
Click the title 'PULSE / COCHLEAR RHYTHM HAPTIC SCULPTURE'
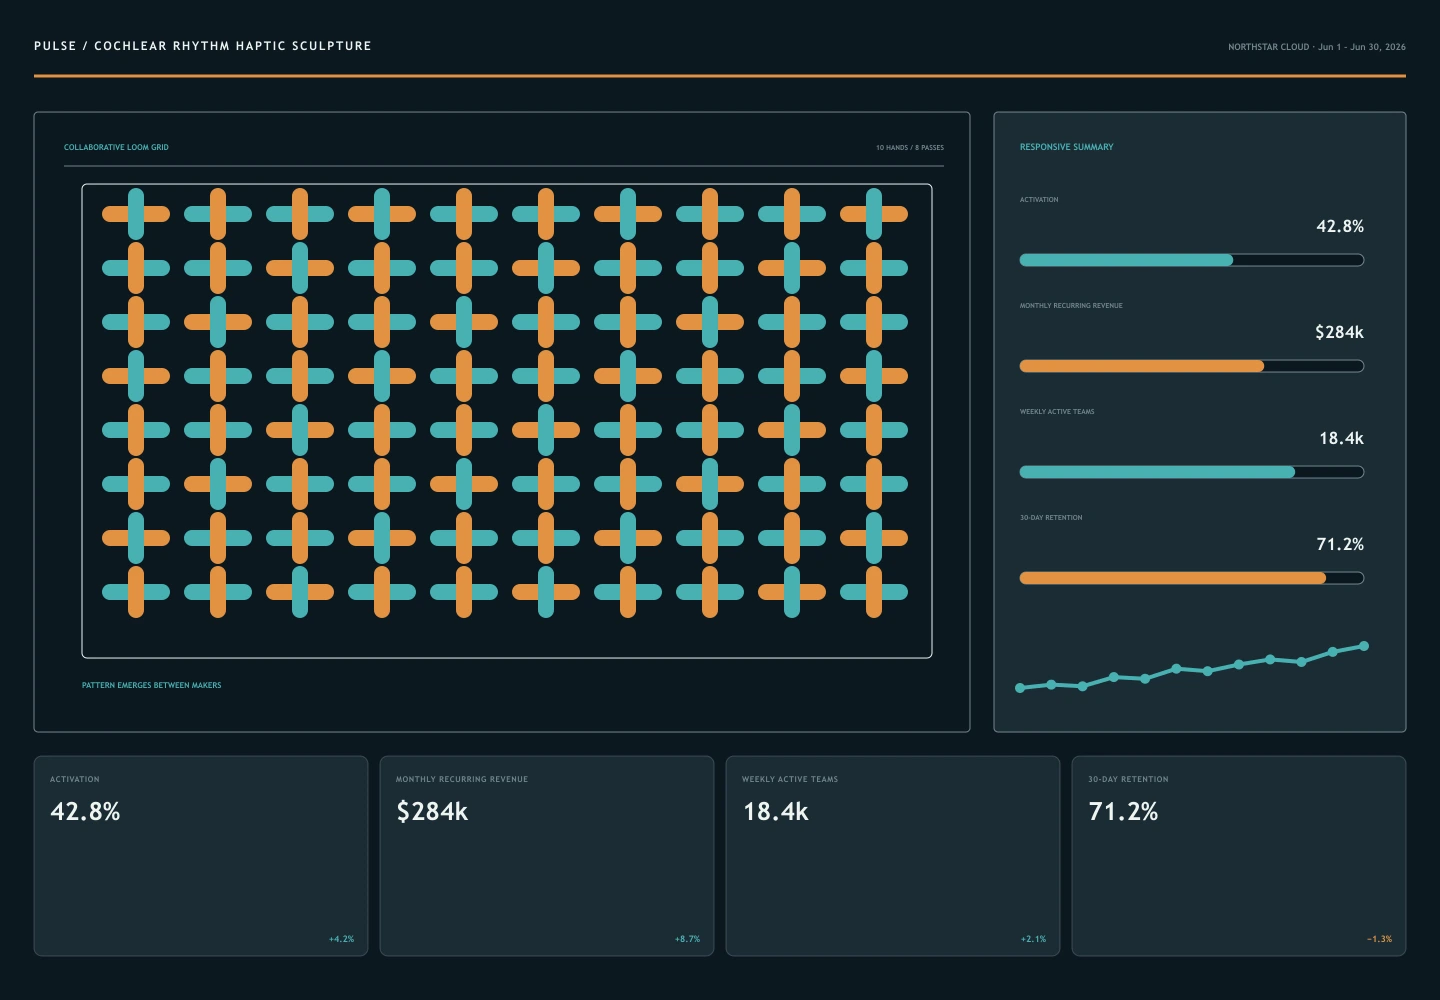(x=203, y=46)
